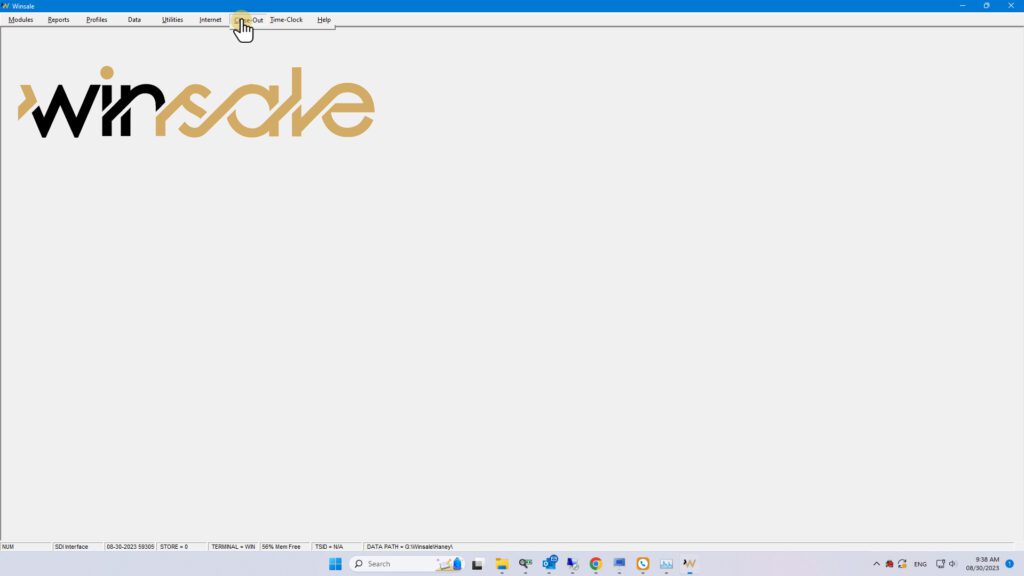Click the "TSID = N/A" status entry
This screenshot has height=576, width=1024.
(x=329, y=547)
